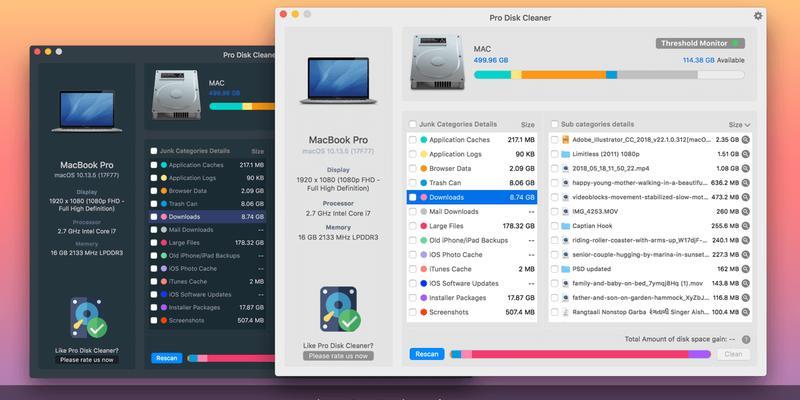Enable Trash Can checkbox in front window
This screenshot has height=400, width=800.
tap(413, 183)
